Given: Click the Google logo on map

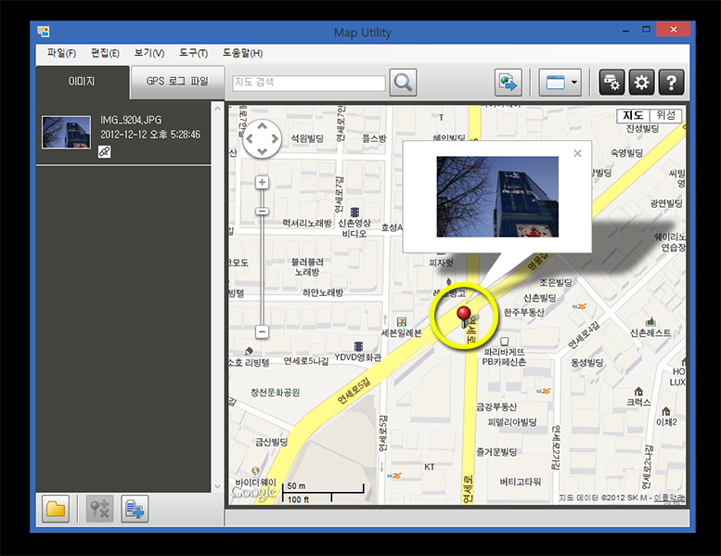Looking at the screenshot, I should coord(253,493).
